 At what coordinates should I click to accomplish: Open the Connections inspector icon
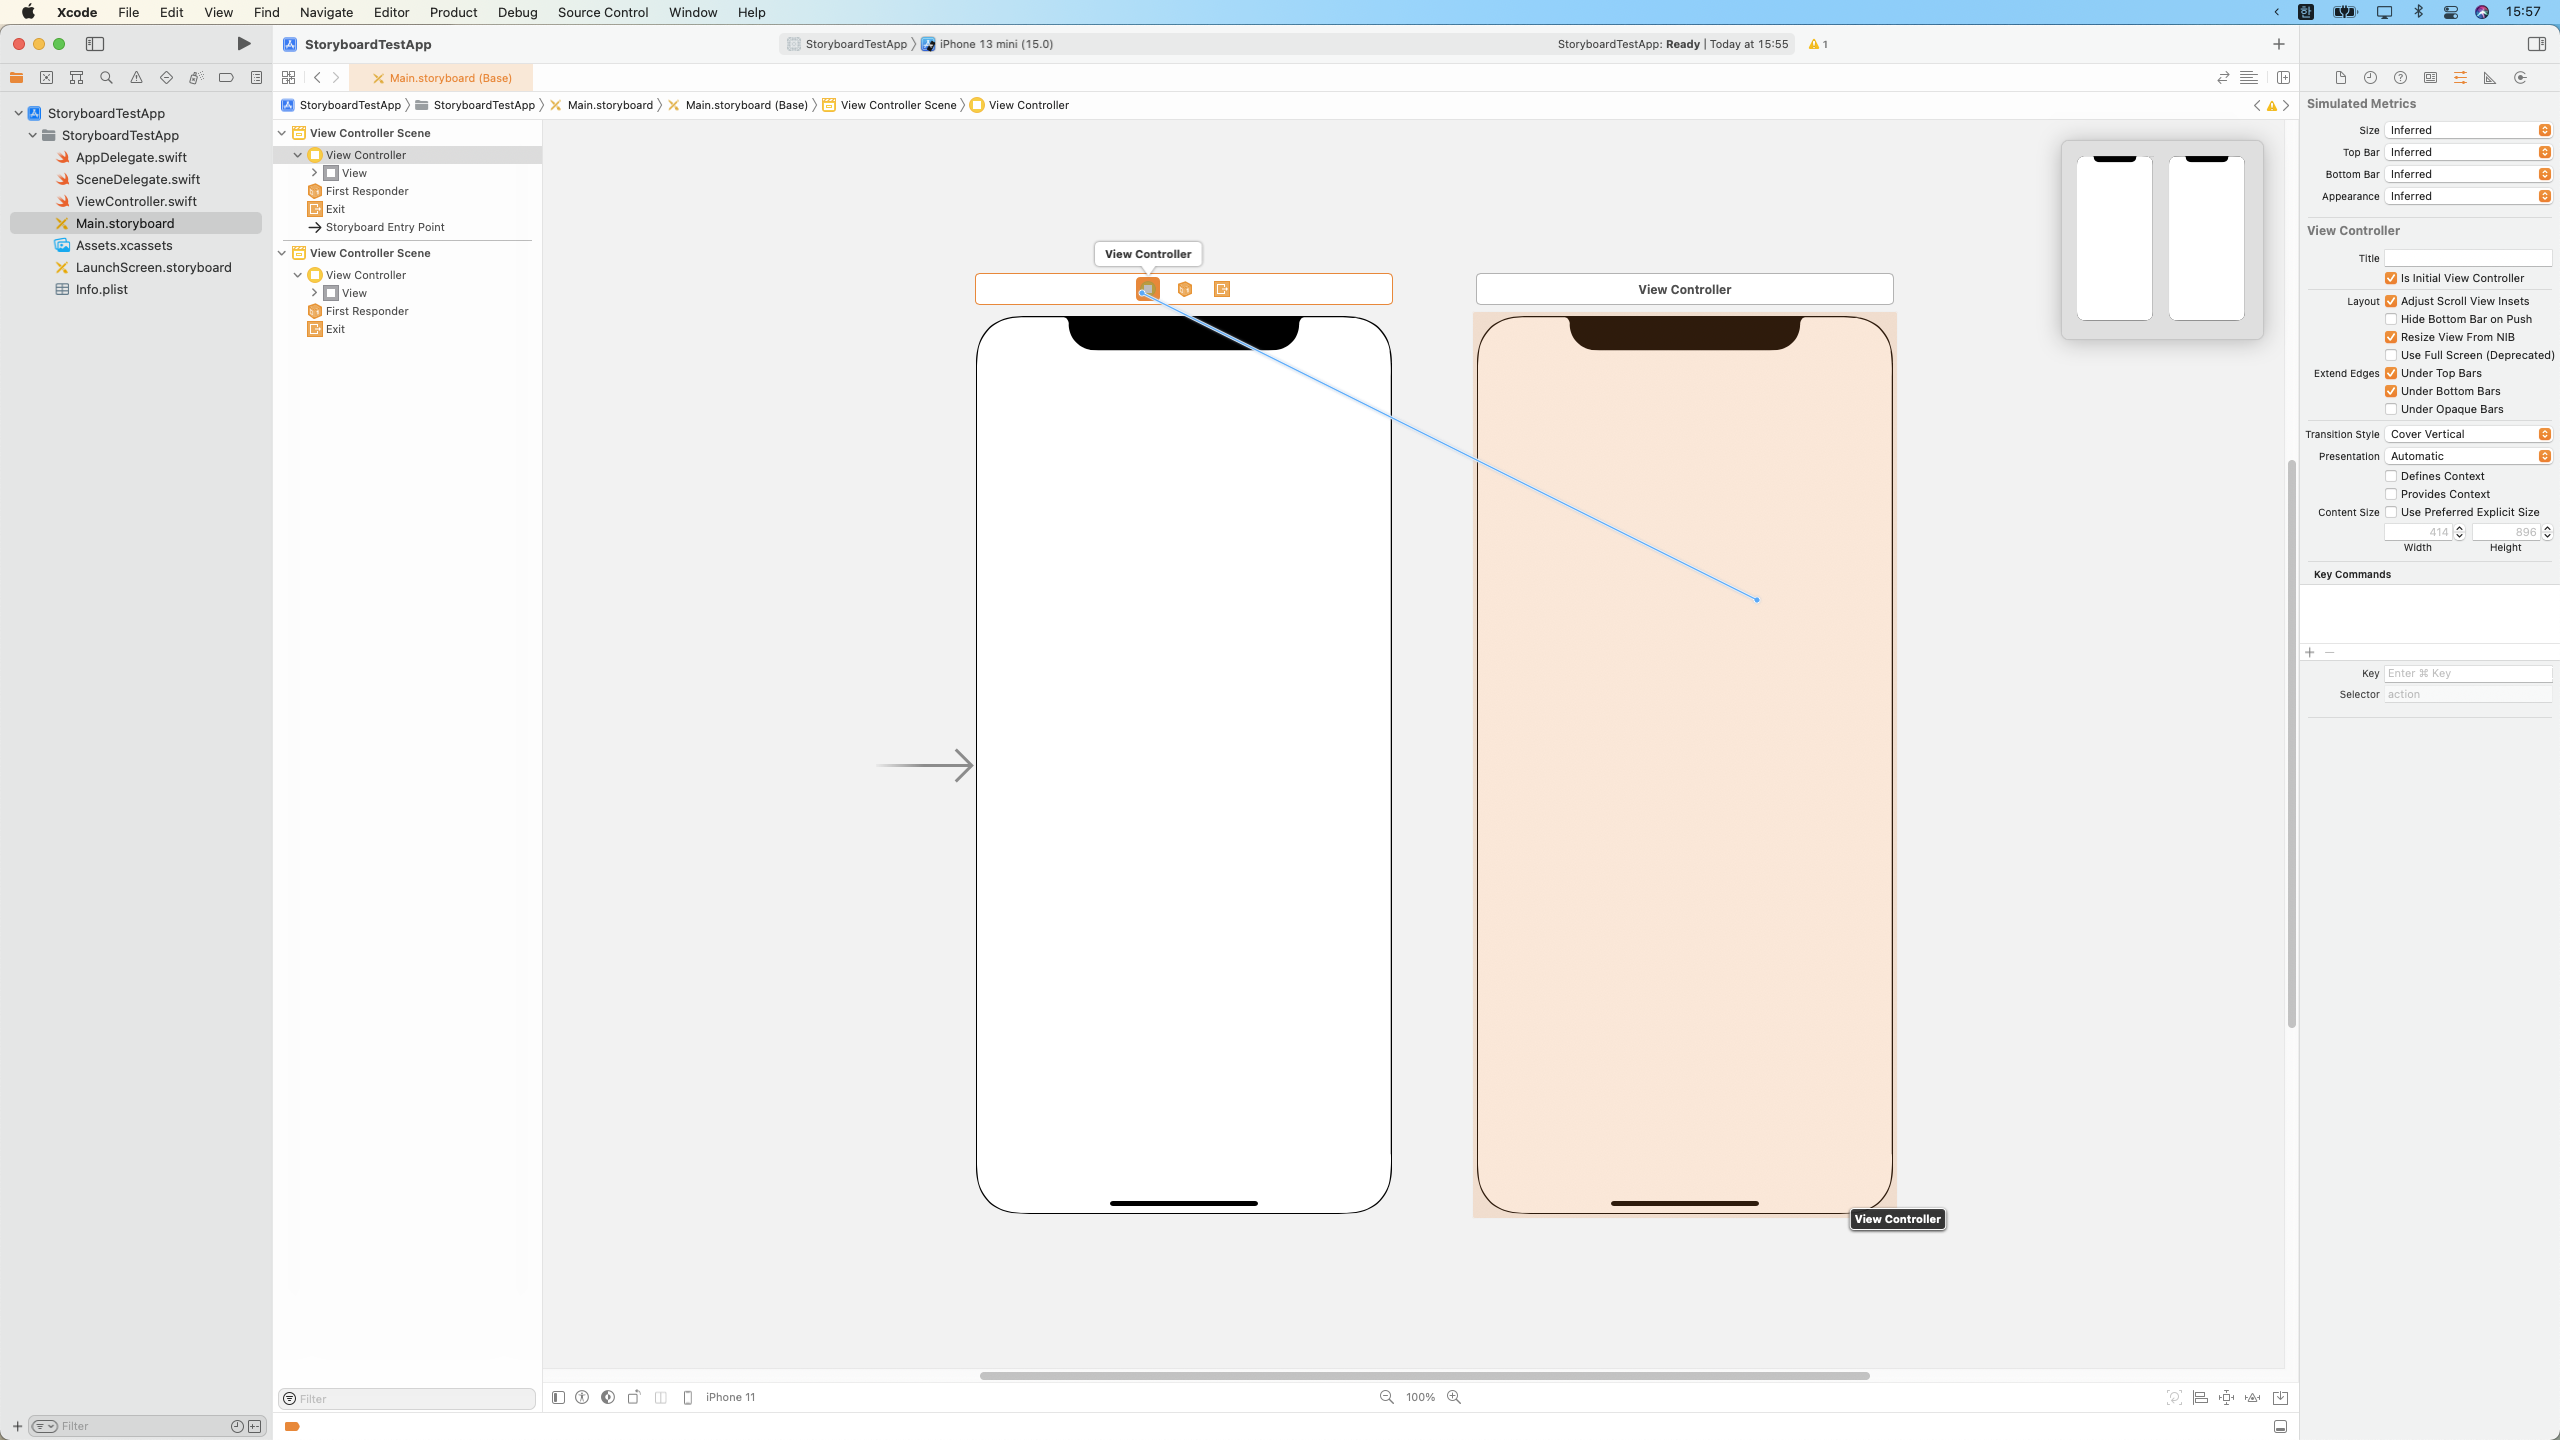(x=2520, y=78)
